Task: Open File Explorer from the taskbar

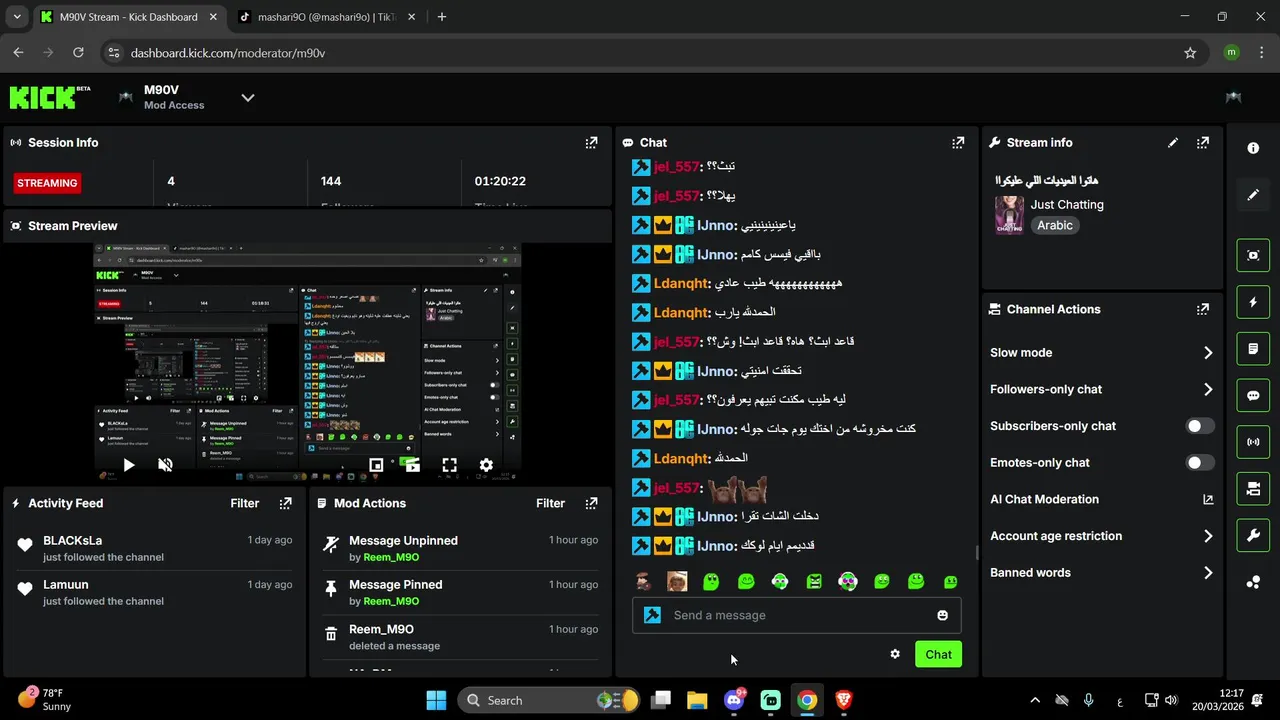Action: (697, 700)
